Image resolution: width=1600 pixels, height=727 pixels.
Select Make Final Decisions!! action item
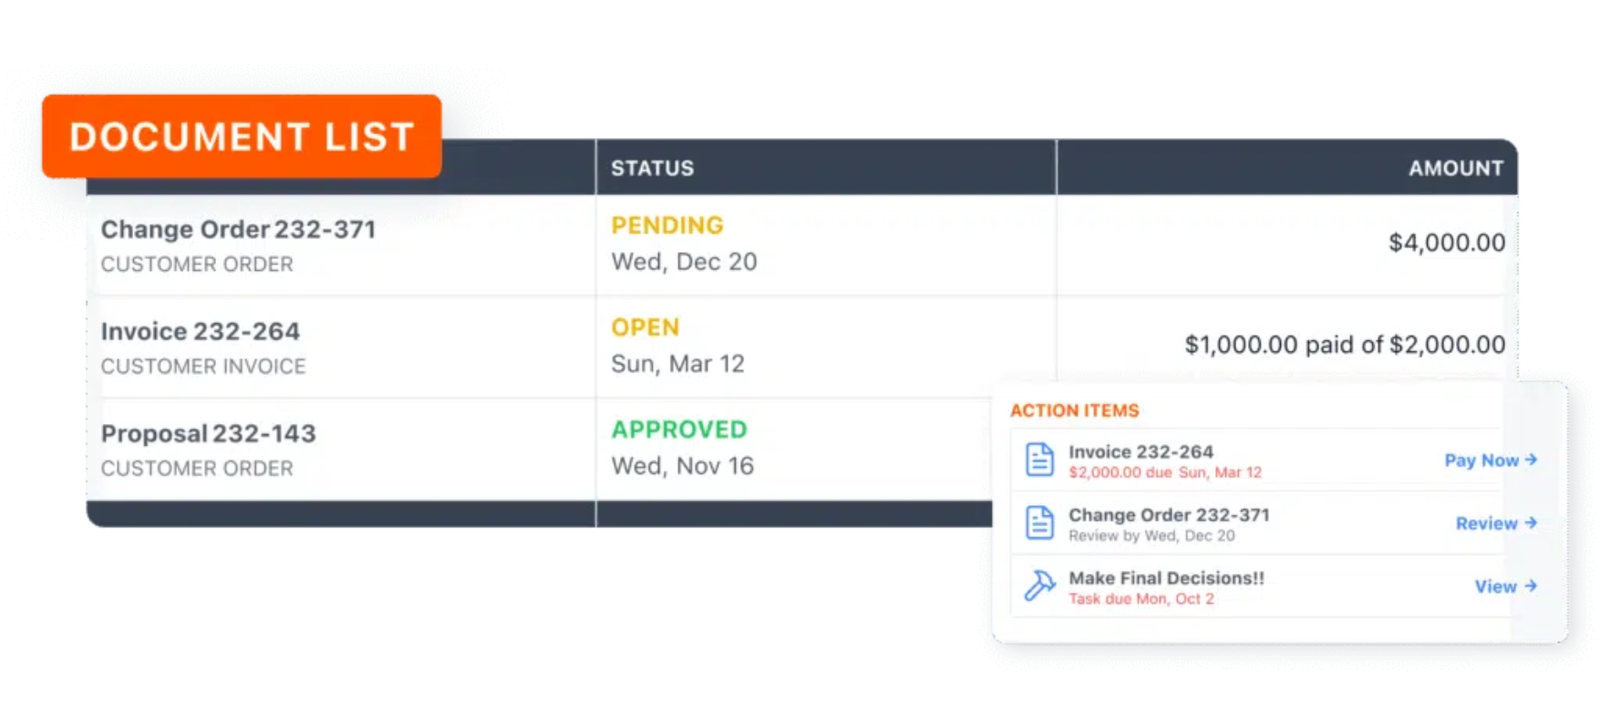(1166, 578)
